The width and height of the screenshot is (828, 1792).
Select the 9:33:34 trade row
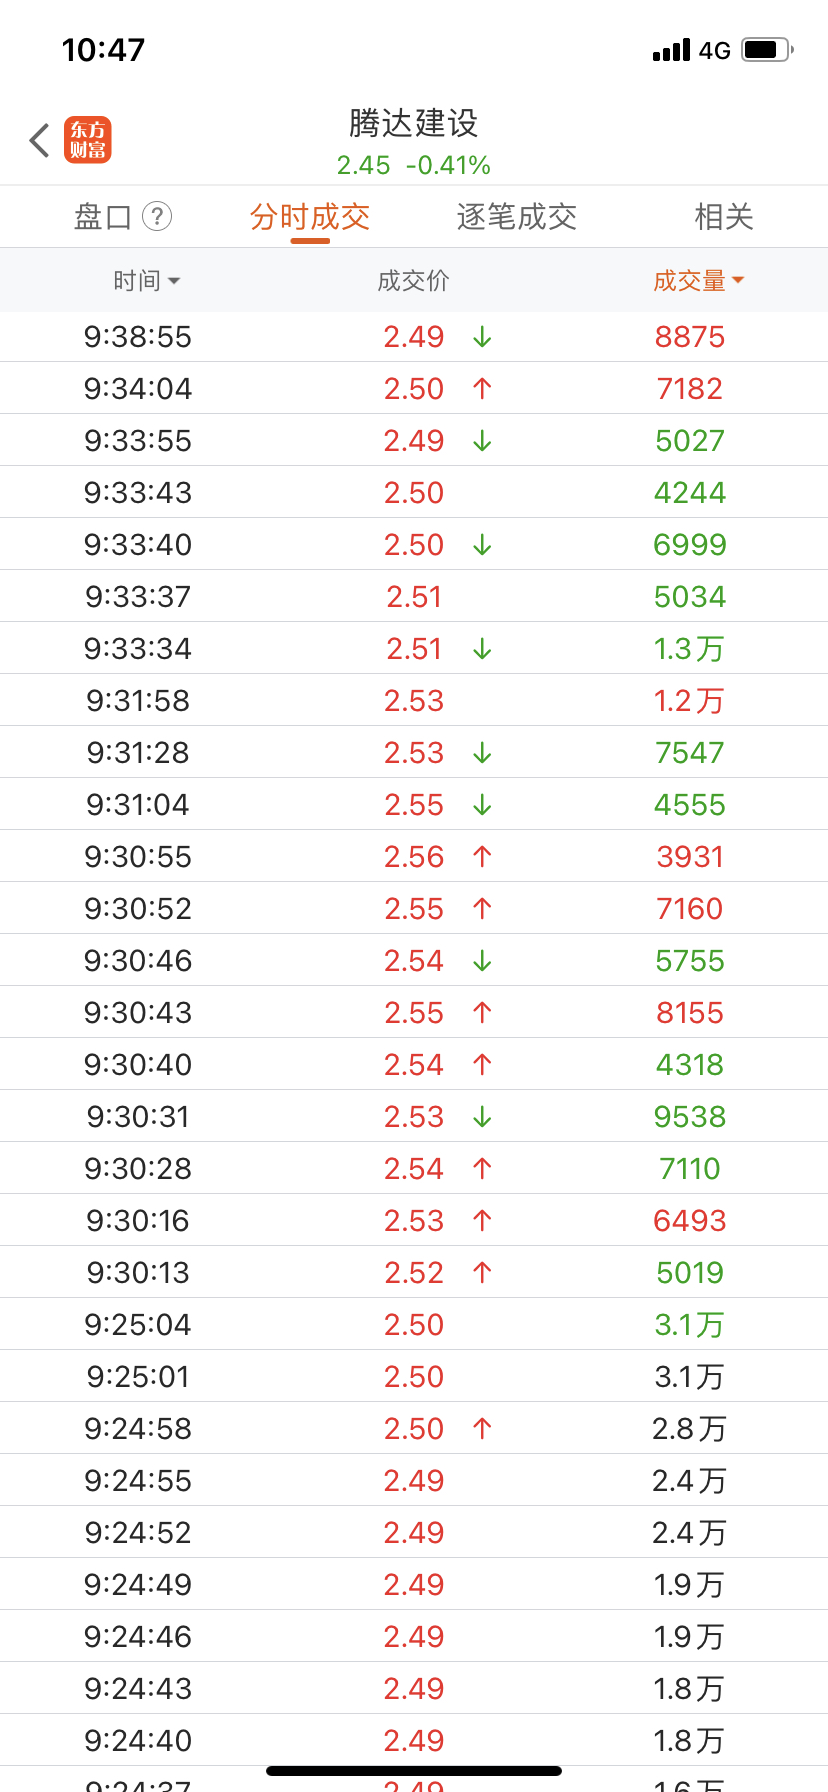click(414, 649)
